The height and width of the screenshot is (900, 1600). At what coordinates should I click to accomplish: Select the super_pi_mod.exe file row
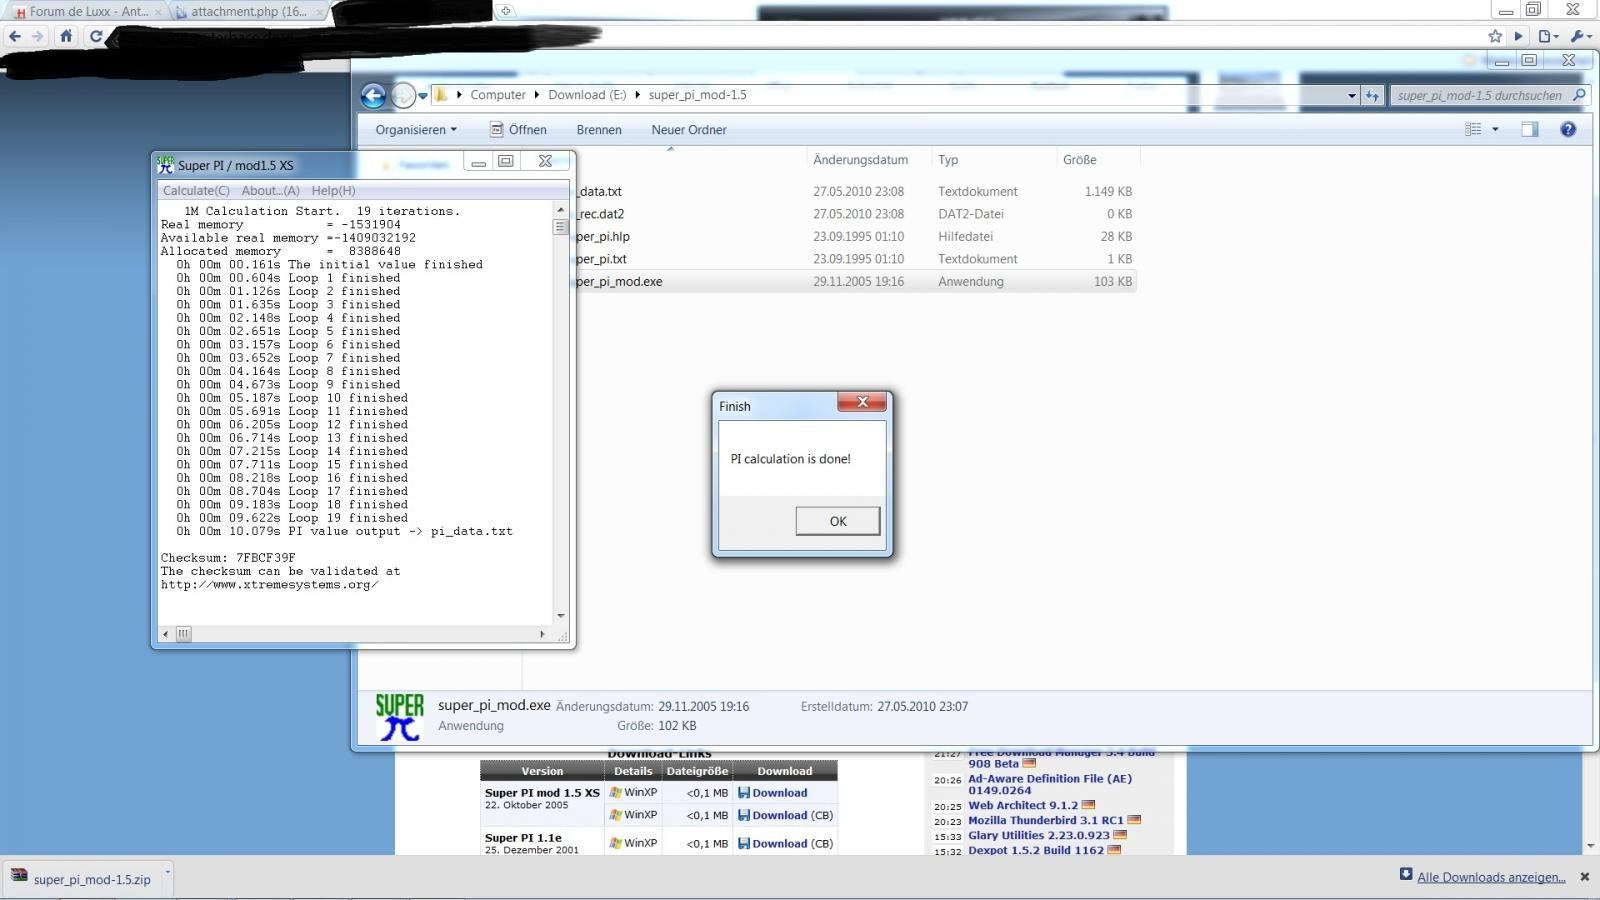[856, 282]
